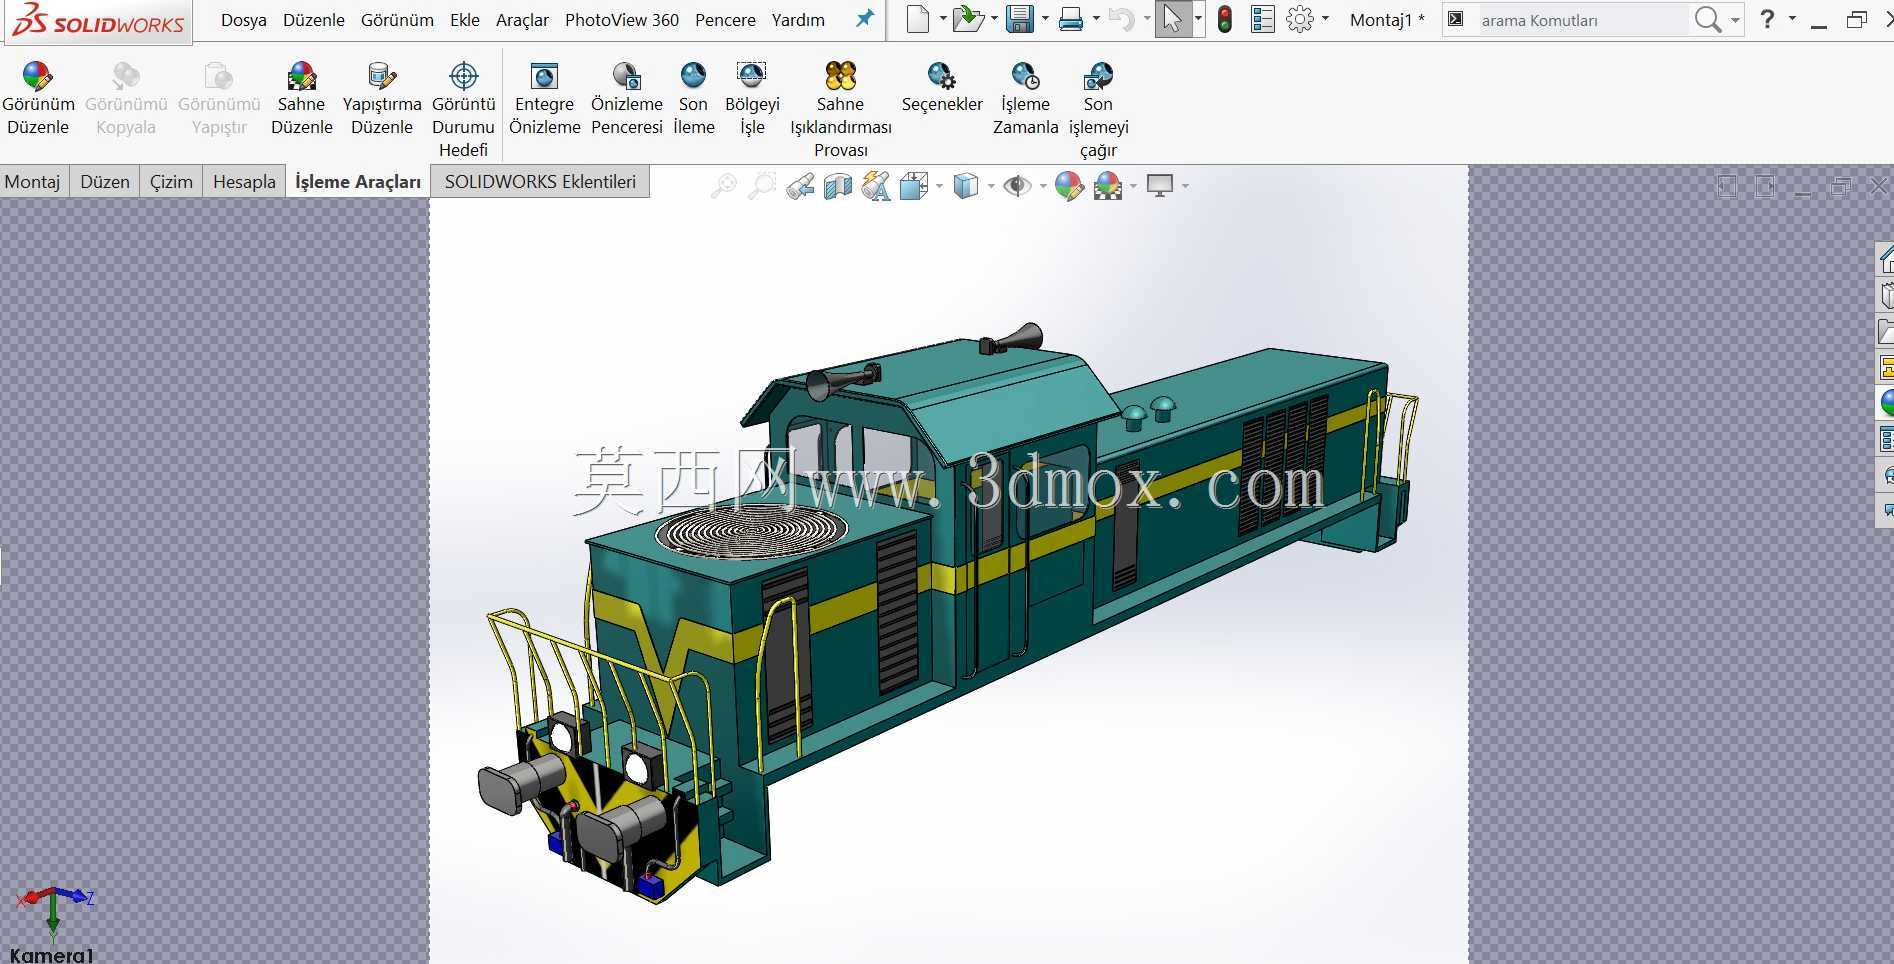Open the PhotoView 360 menu
Image resolution: width=1894 pixels, height=964 pixels.
click(622, 20)
